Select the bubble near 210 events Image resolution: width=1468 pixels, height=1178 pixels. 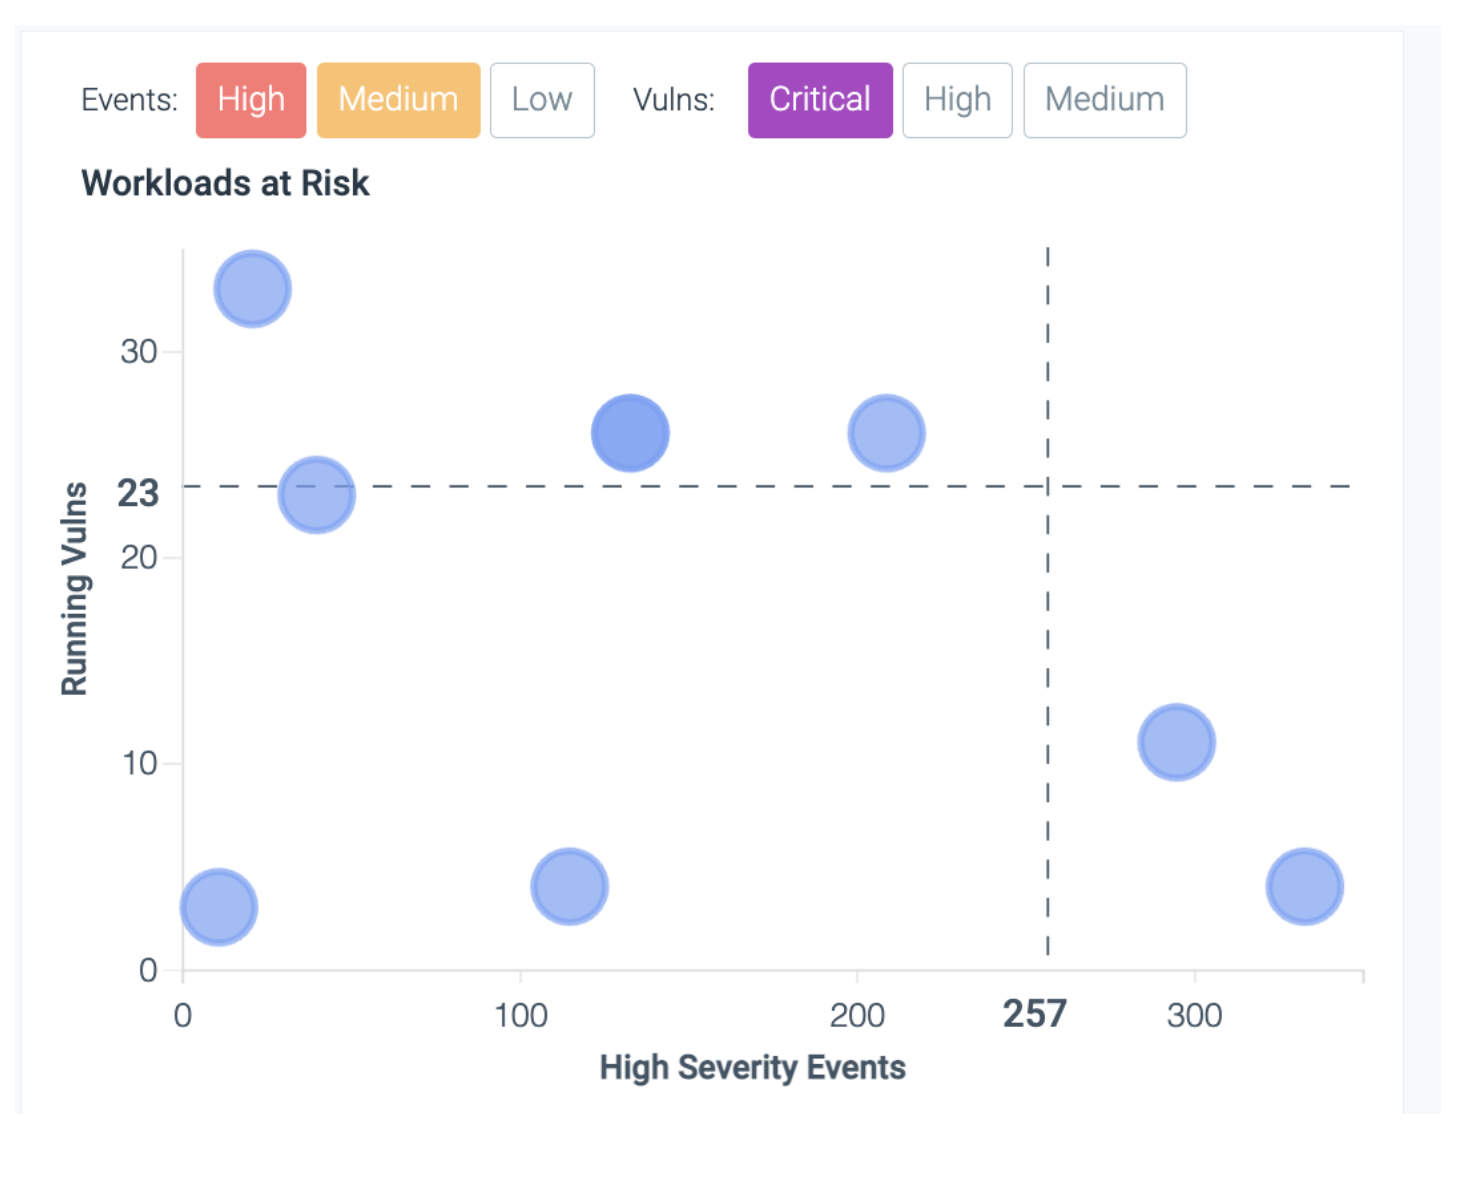[x=884, y=431]
